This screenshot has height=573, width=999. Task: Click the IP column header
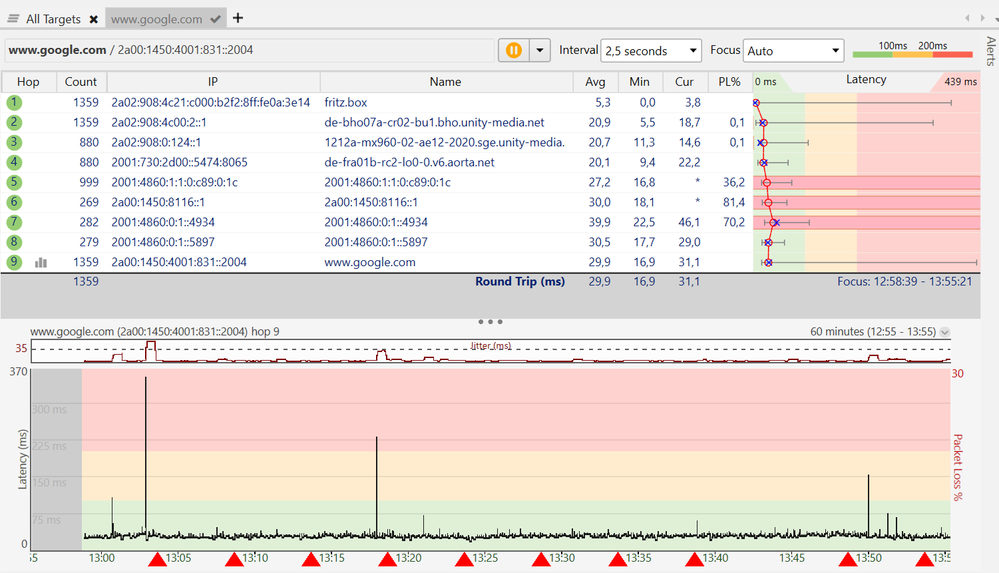[x=213, y=82]
